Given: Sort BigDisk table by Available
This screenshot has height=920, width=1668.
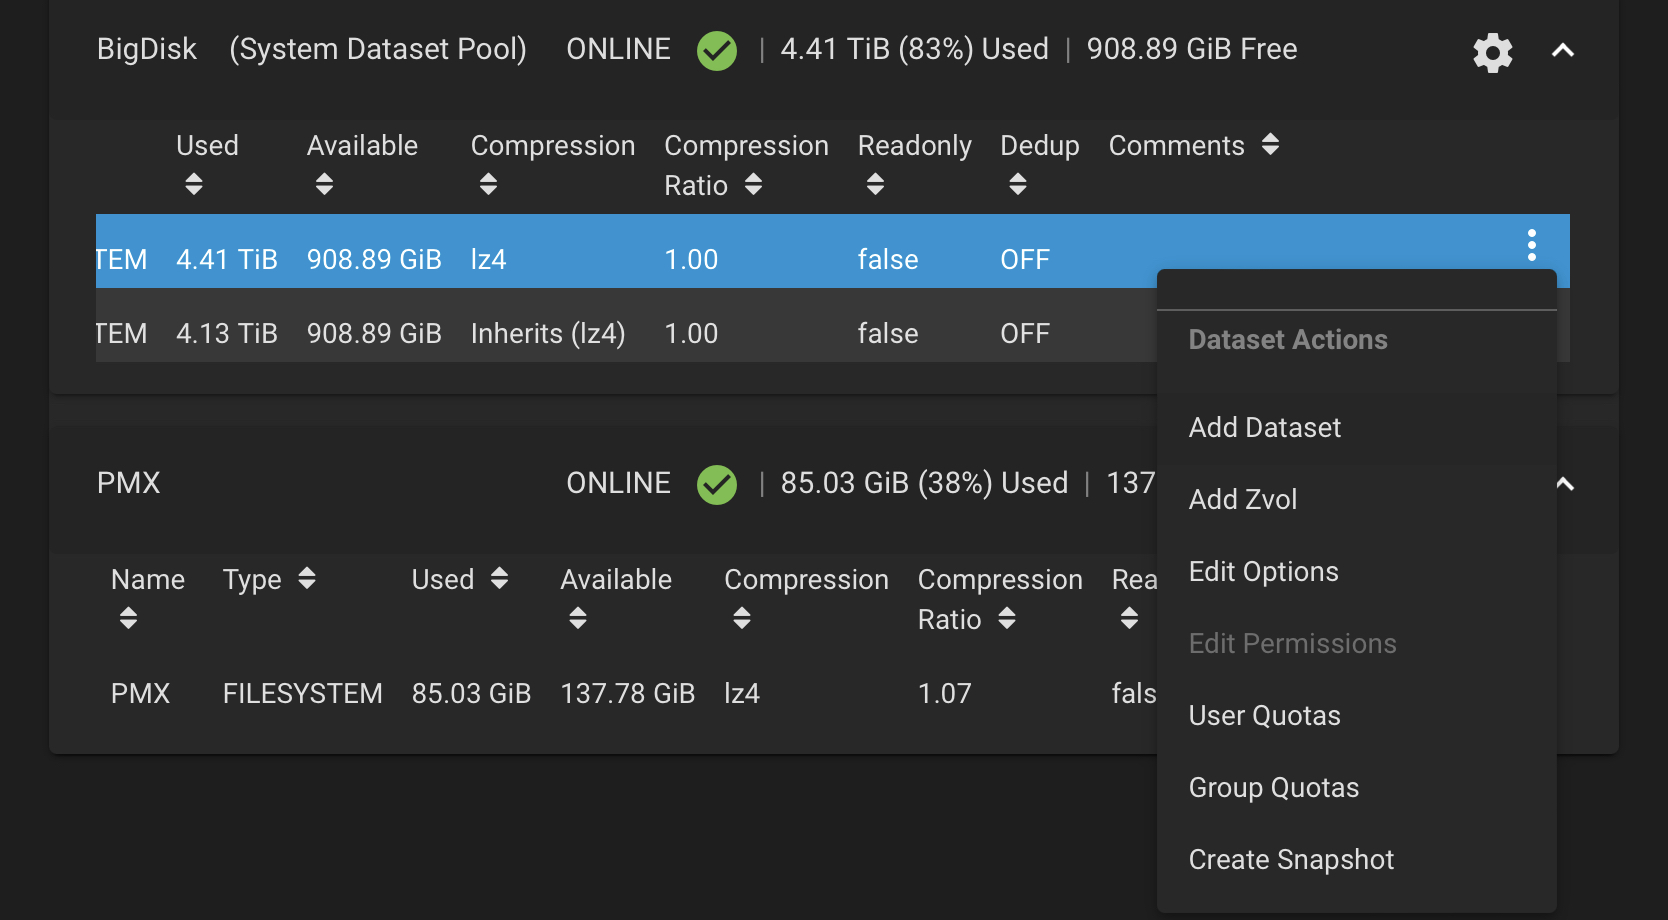Looking at the screenshot, I should [324, 184].
